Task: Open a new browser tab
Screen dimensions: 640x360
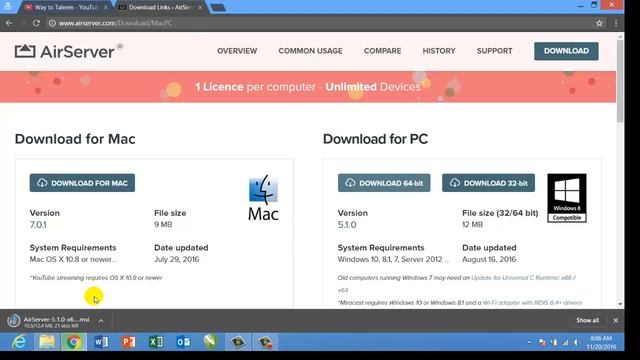Action: click(x=218, y=8)
